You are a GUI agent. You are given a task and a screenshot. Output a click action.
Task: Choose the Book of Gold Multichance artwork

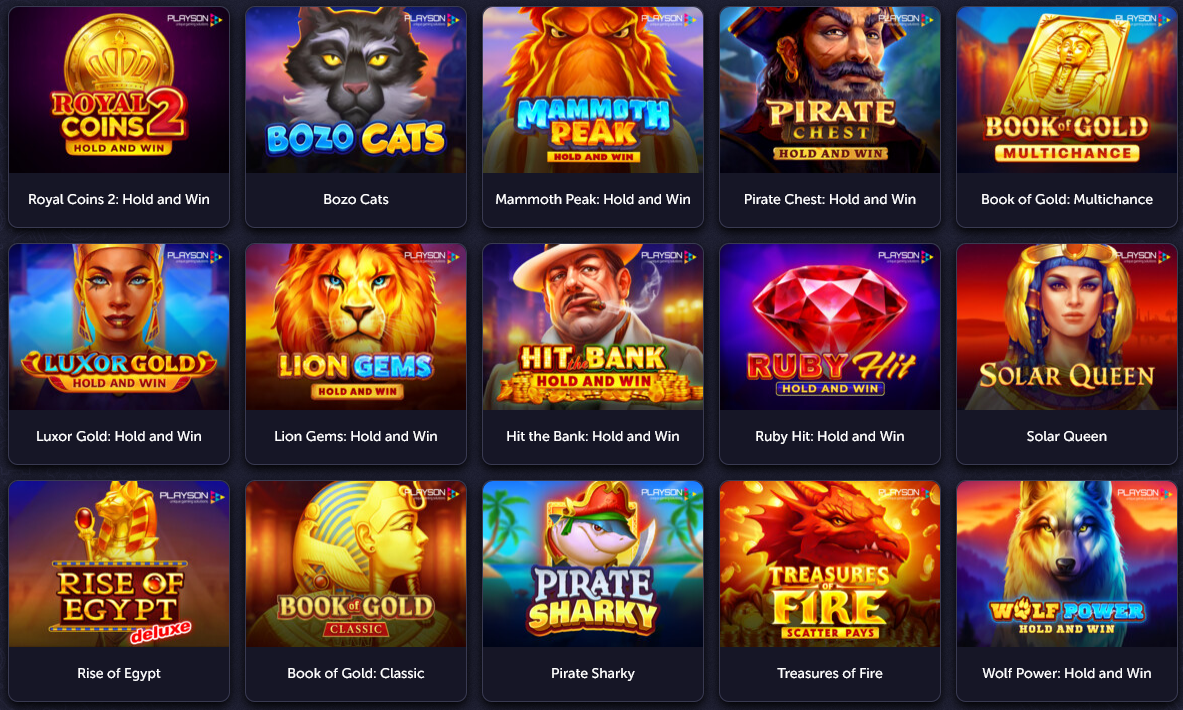[1066, 90]
